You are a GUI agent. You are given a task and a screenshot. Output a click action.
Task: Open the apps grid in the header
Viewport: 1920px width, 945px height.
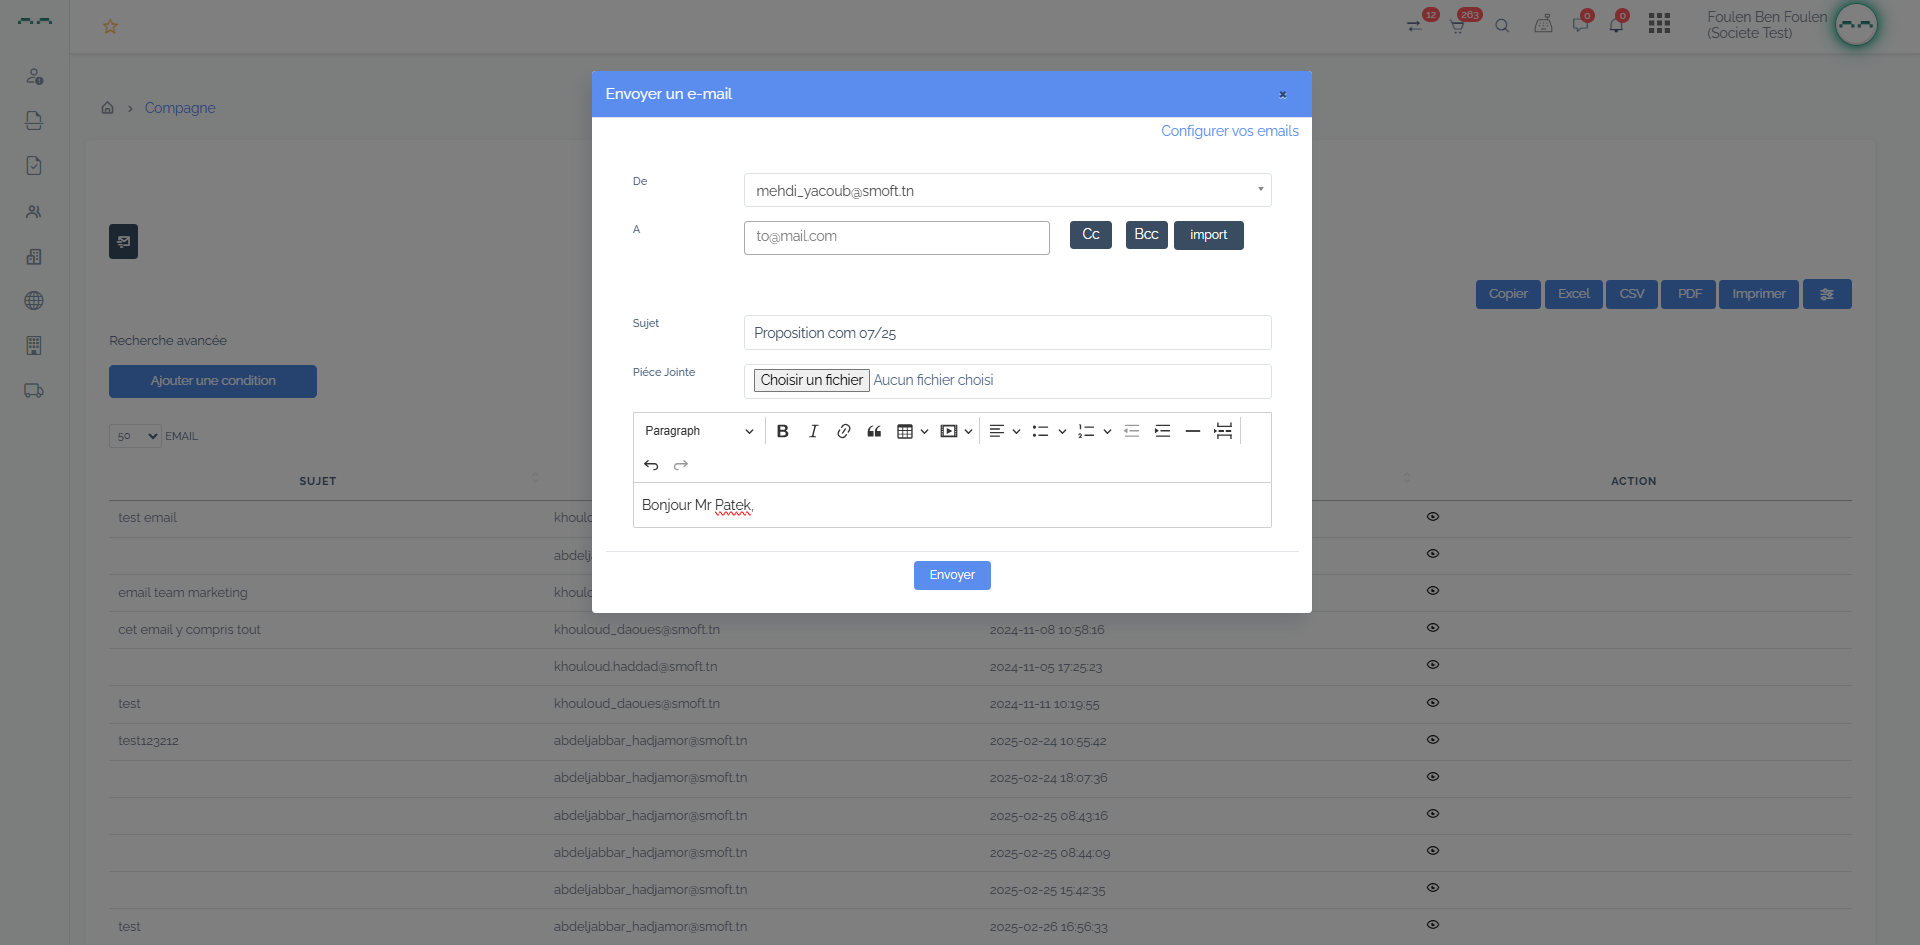coord(1659,24)
